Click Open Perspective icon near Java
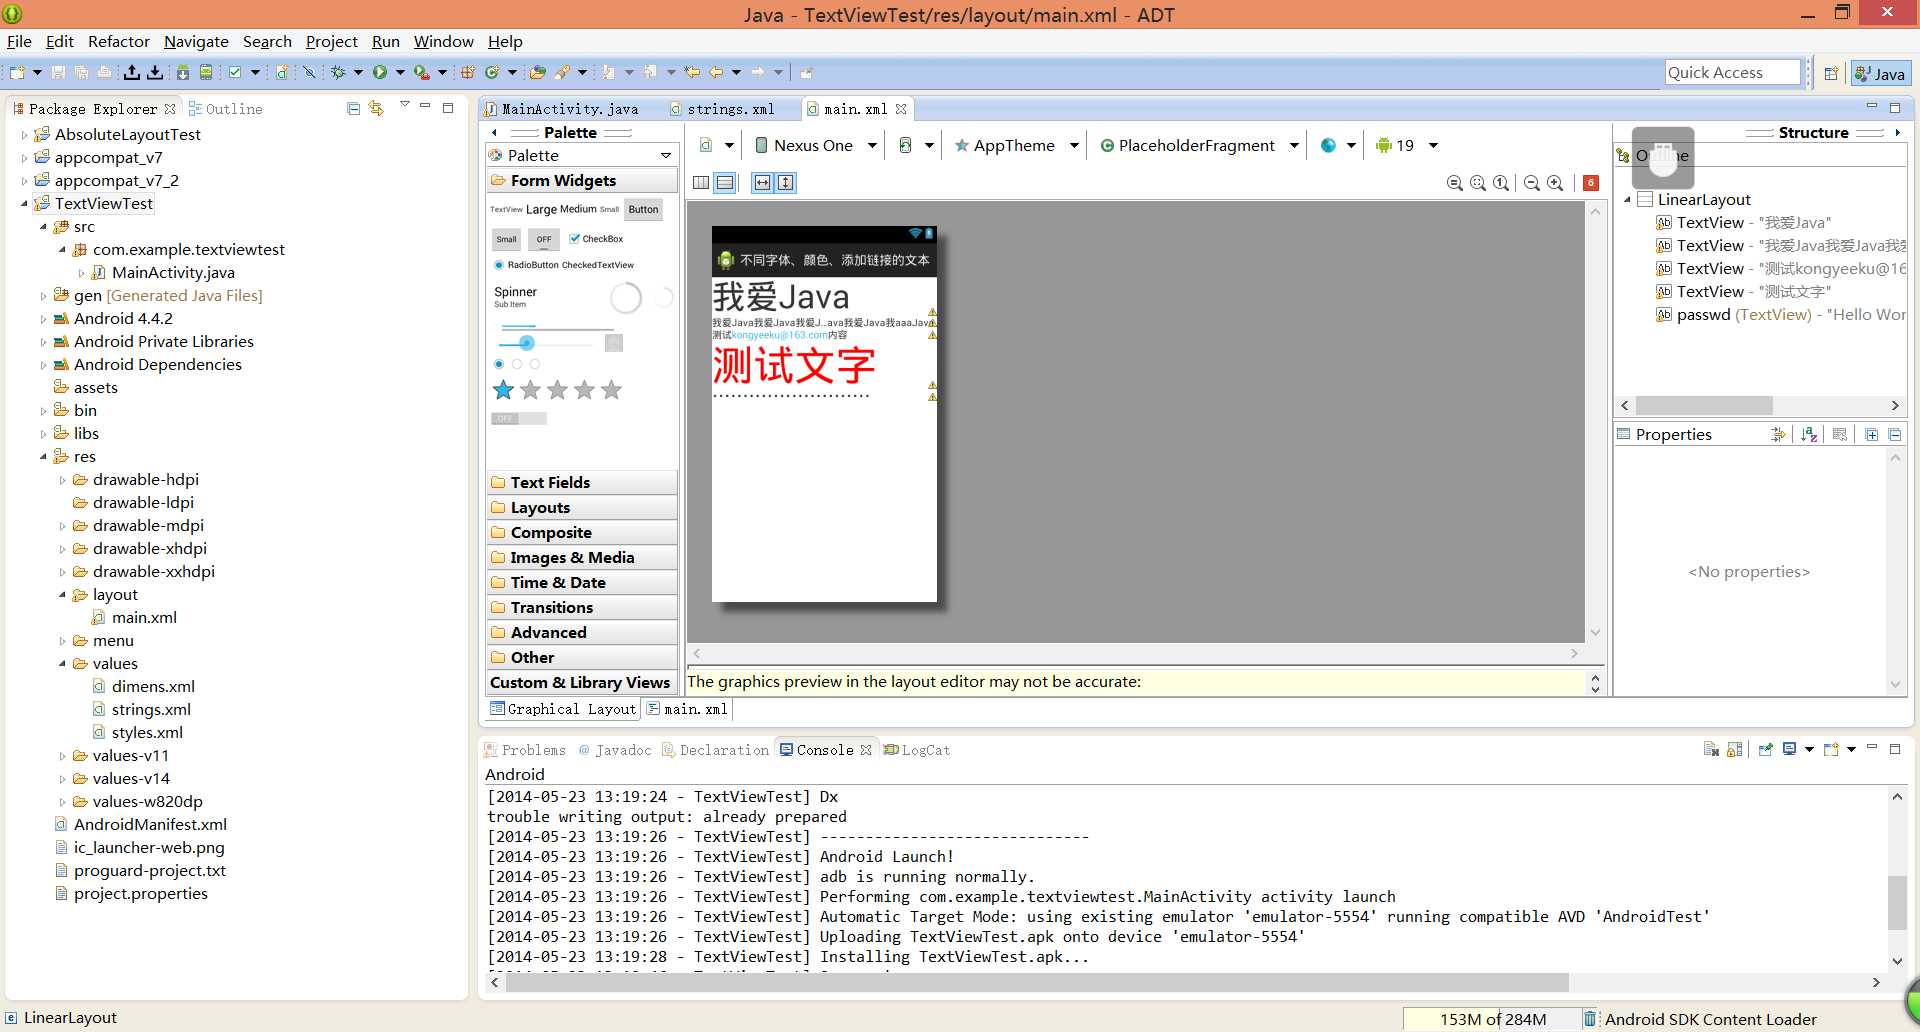 [x=1831, y=73]
